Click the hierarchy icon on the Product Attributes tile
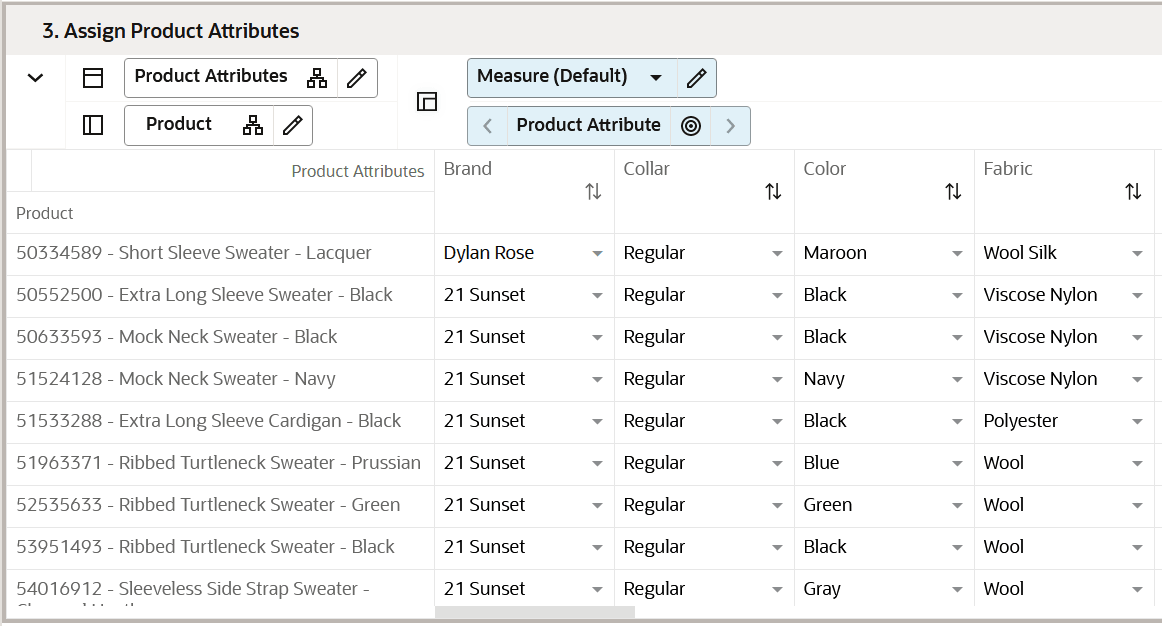The height and width of the screenshot is (626, 1162). coord(317,77)
